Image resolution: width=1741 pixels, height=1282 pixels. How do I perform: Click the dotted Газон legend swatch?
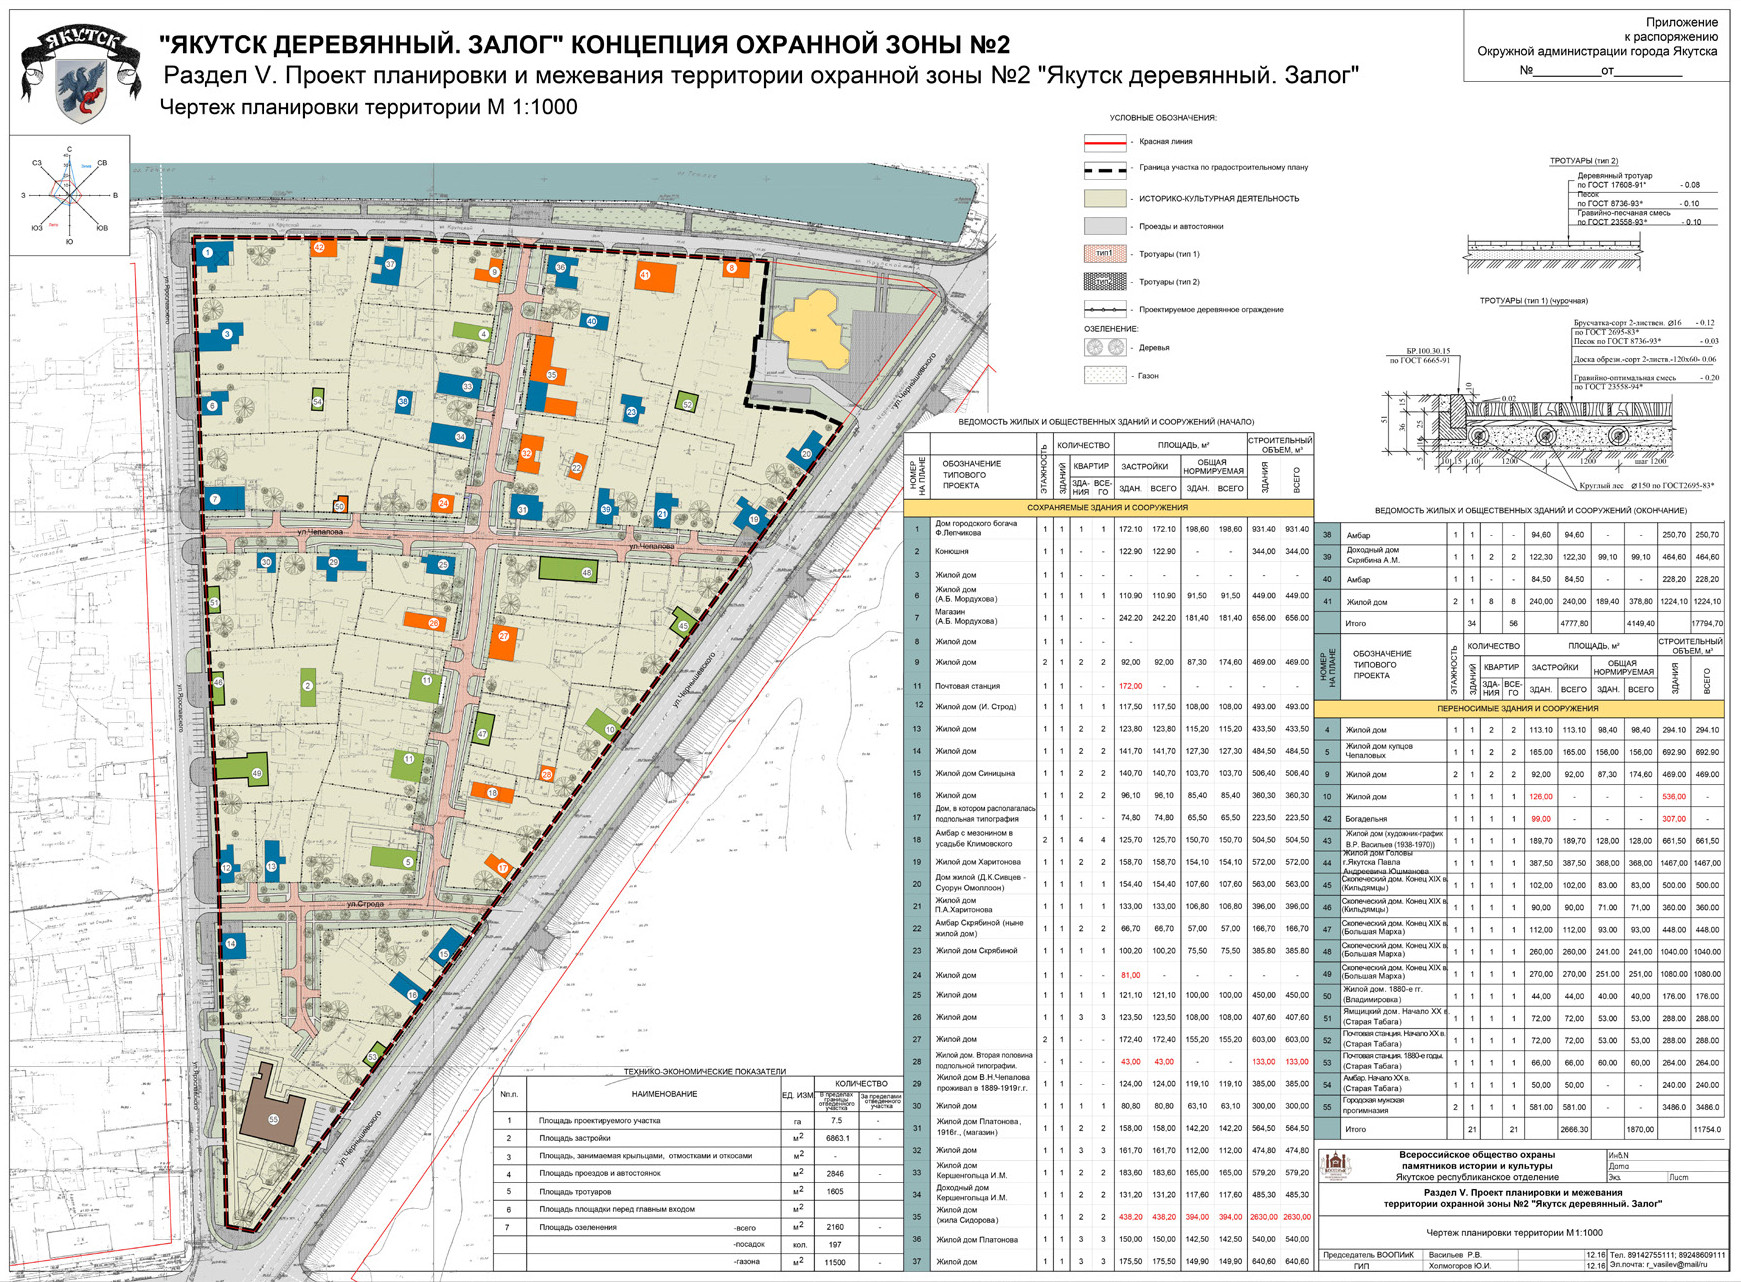pos(1105,376)
